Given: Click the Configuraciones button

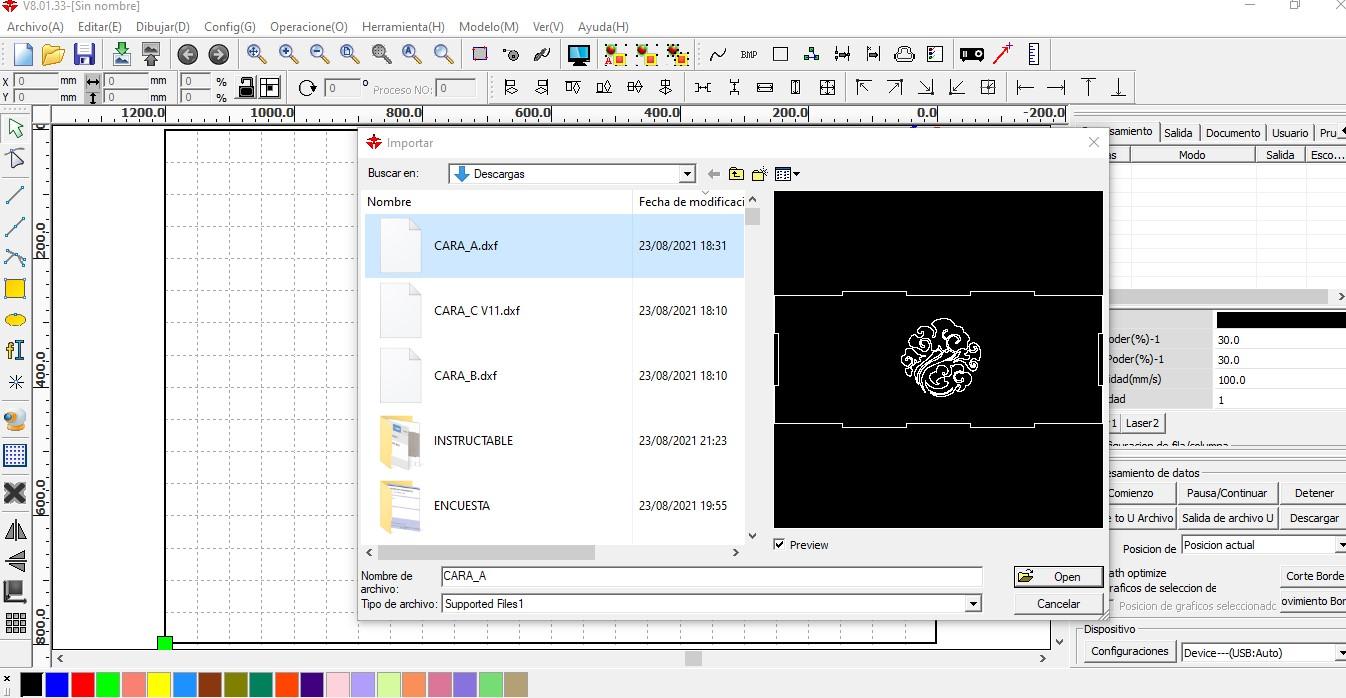Looking at the screenshot, I should click(1130, 652).
